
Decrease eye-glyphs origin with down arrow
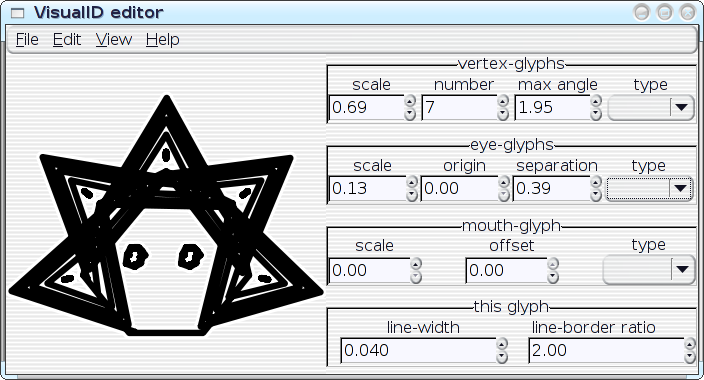504,195
